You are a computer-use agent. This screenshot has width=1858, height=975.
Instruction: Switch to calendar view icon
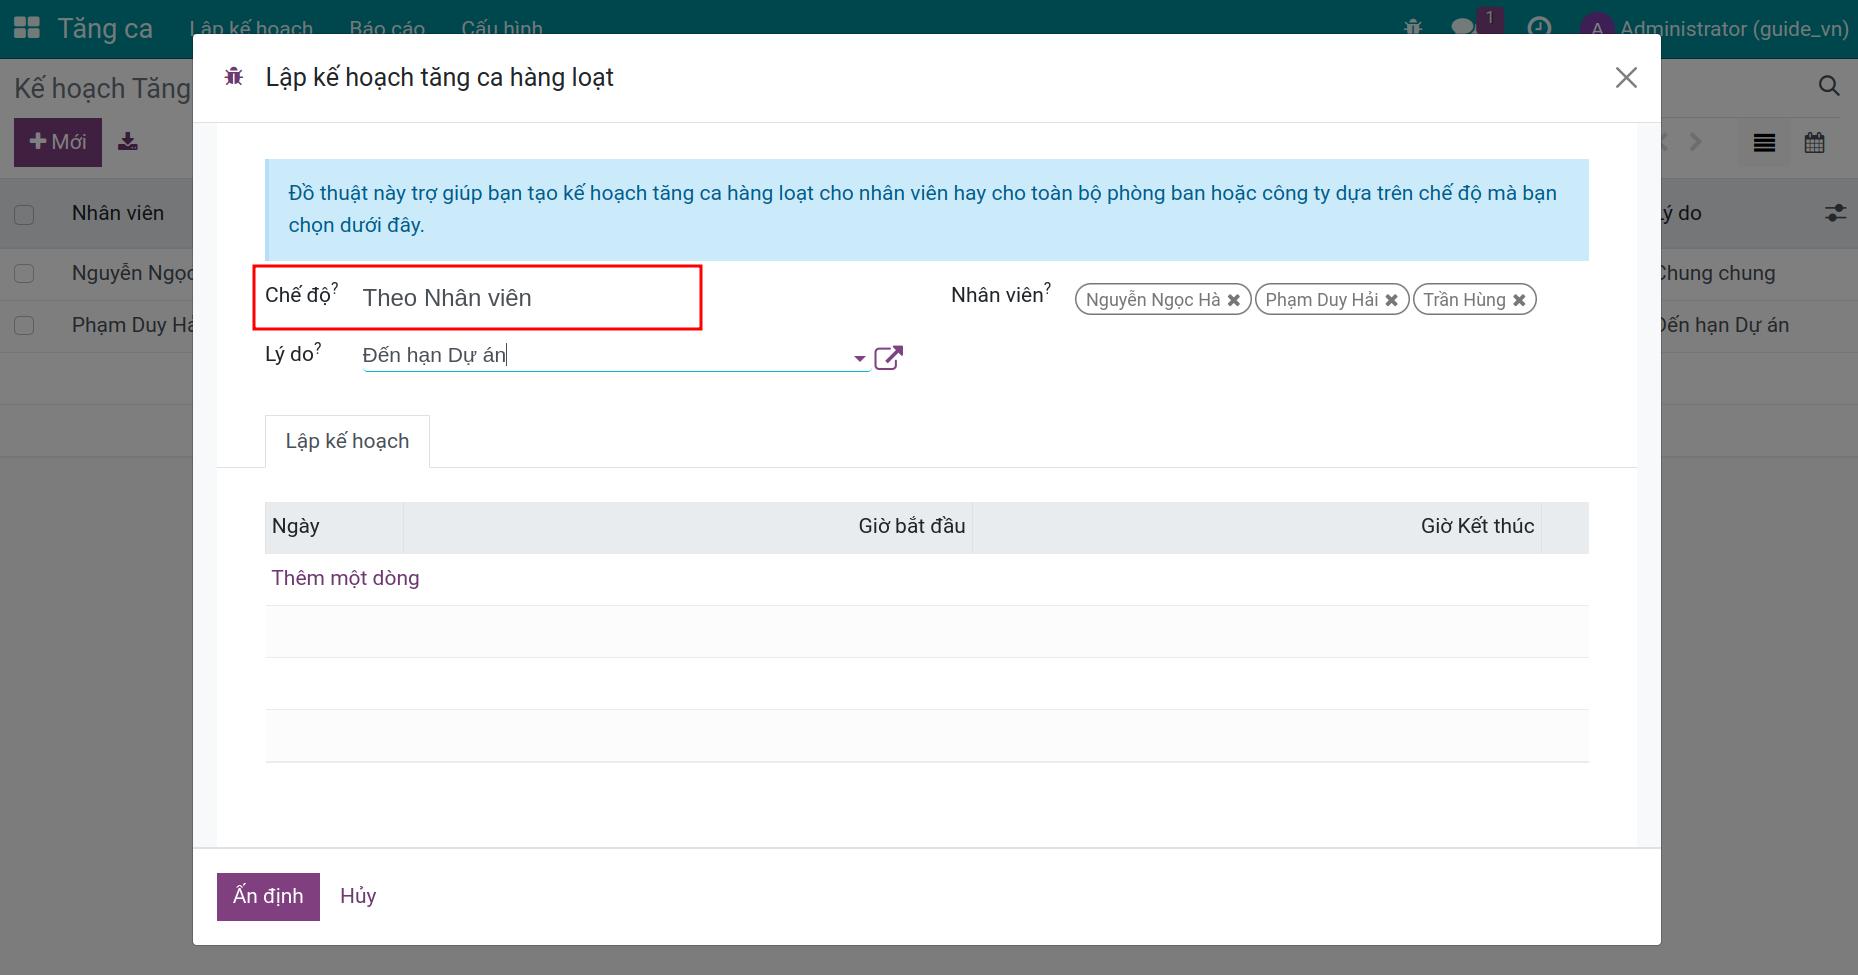(1814, 143)
